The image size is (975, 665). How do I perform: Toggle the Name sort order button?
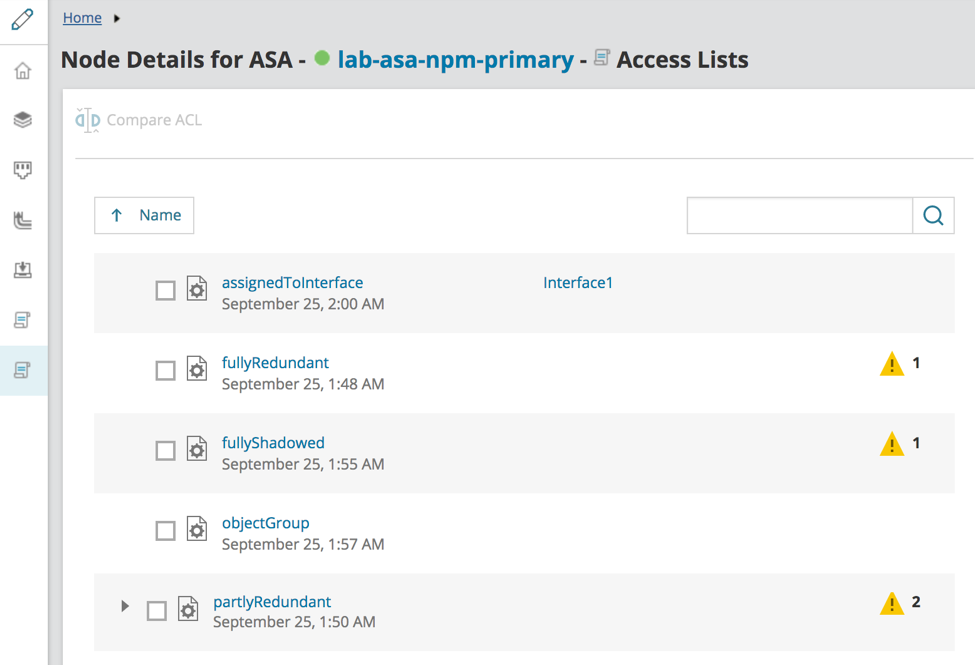tap(144, 216)
